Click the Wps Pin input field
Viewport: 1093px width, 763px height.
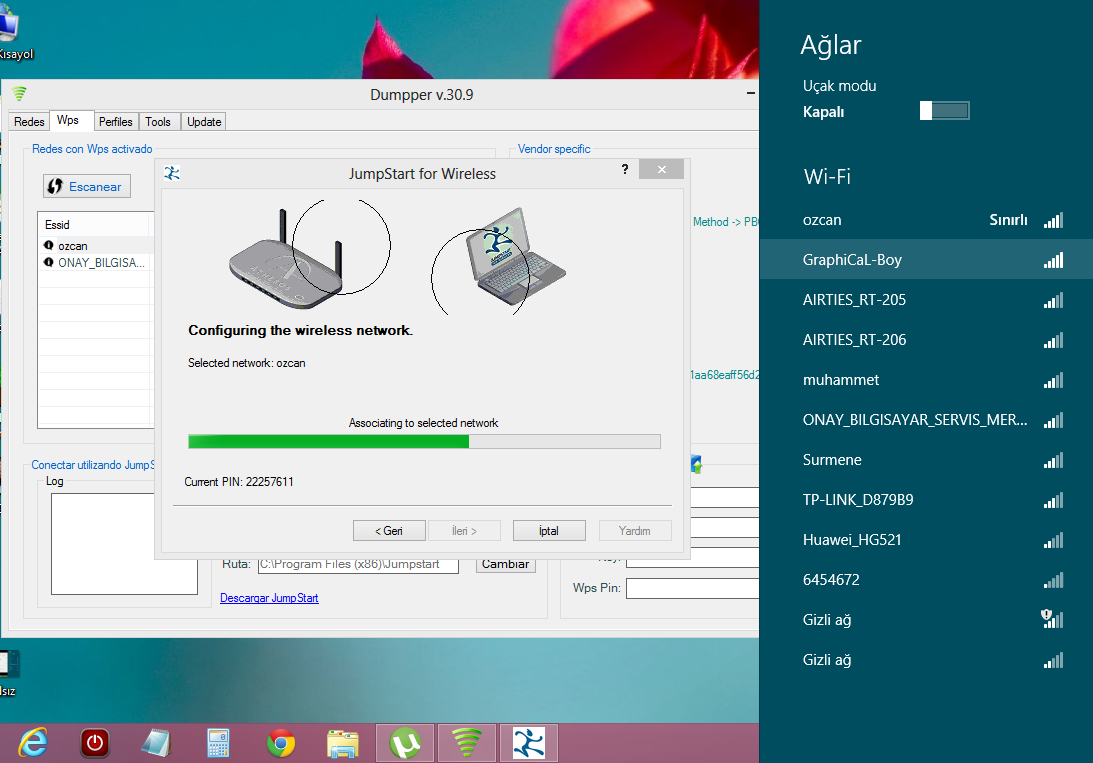coord(692,588)
